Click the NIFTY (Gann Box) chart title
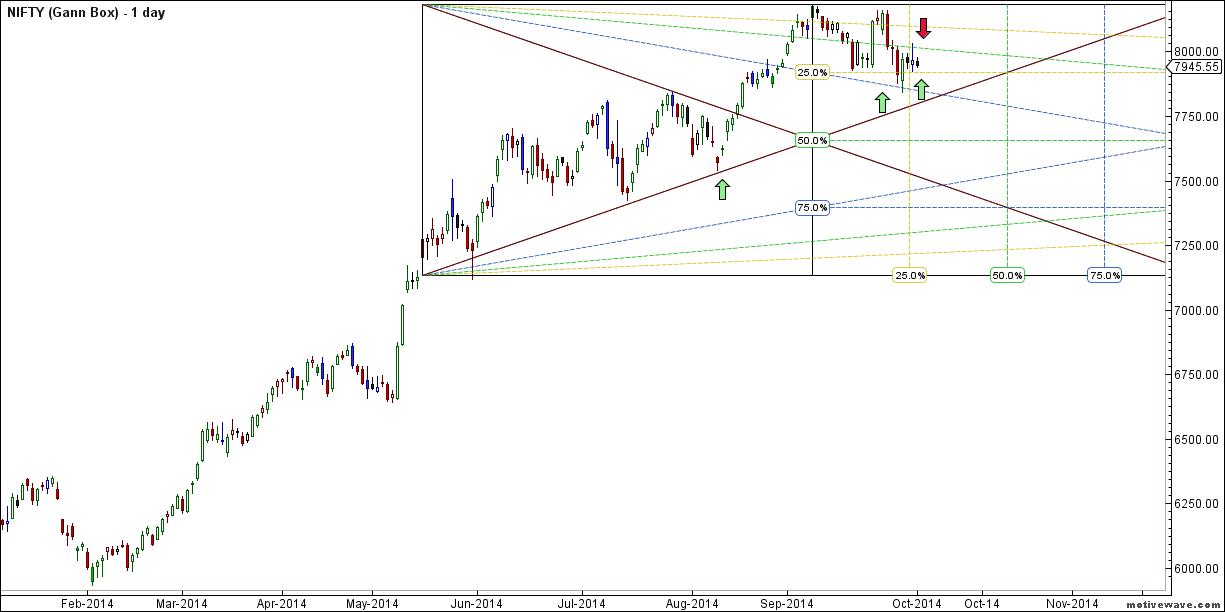The width and height of the screenshot is (1225, 612). 85,13
